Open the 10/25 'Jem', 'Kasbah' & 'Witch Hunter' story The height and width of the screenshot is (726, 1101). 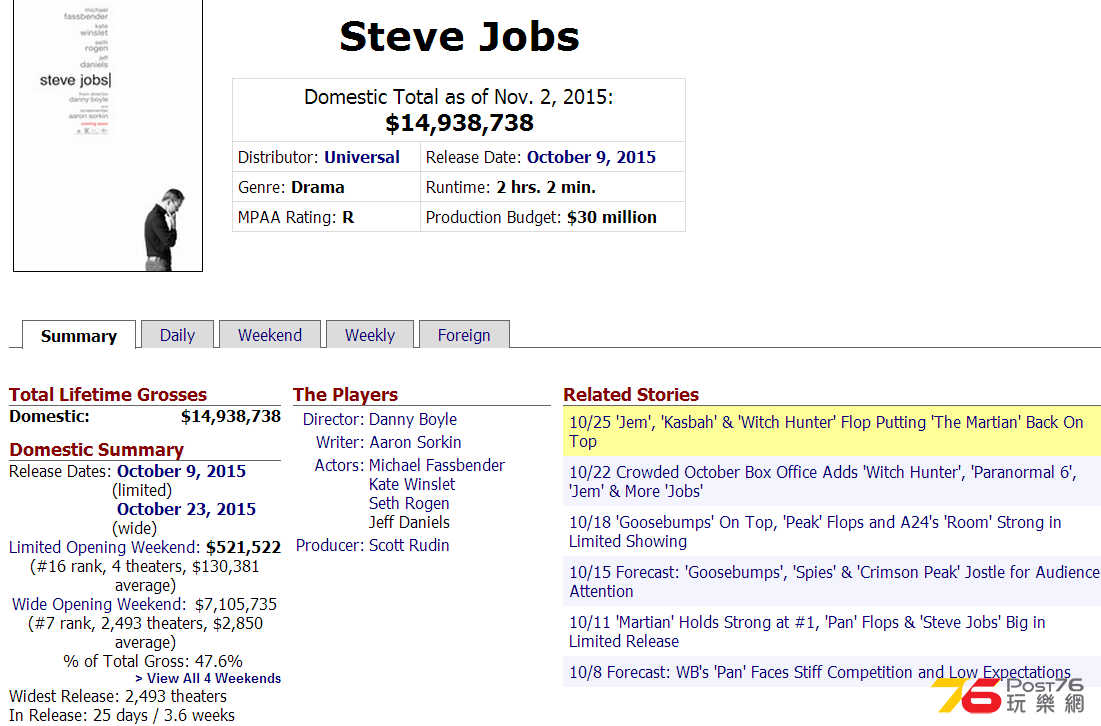point(826,432)
